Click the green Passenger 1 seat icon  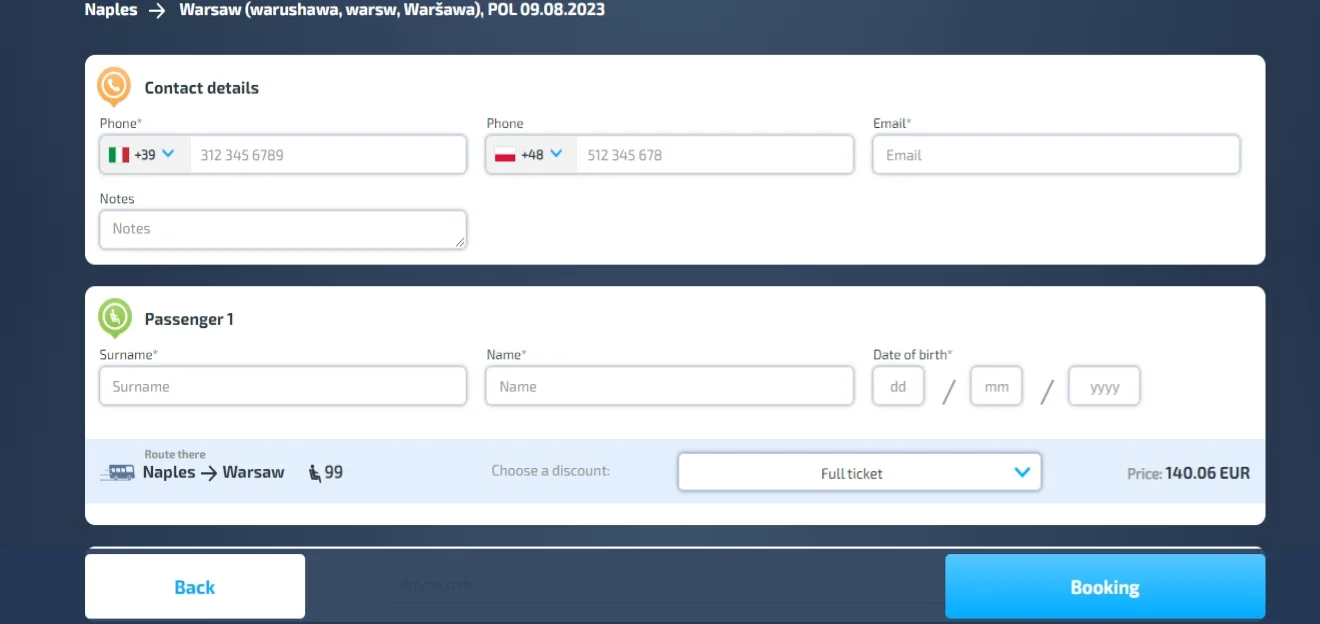point(114,317)
